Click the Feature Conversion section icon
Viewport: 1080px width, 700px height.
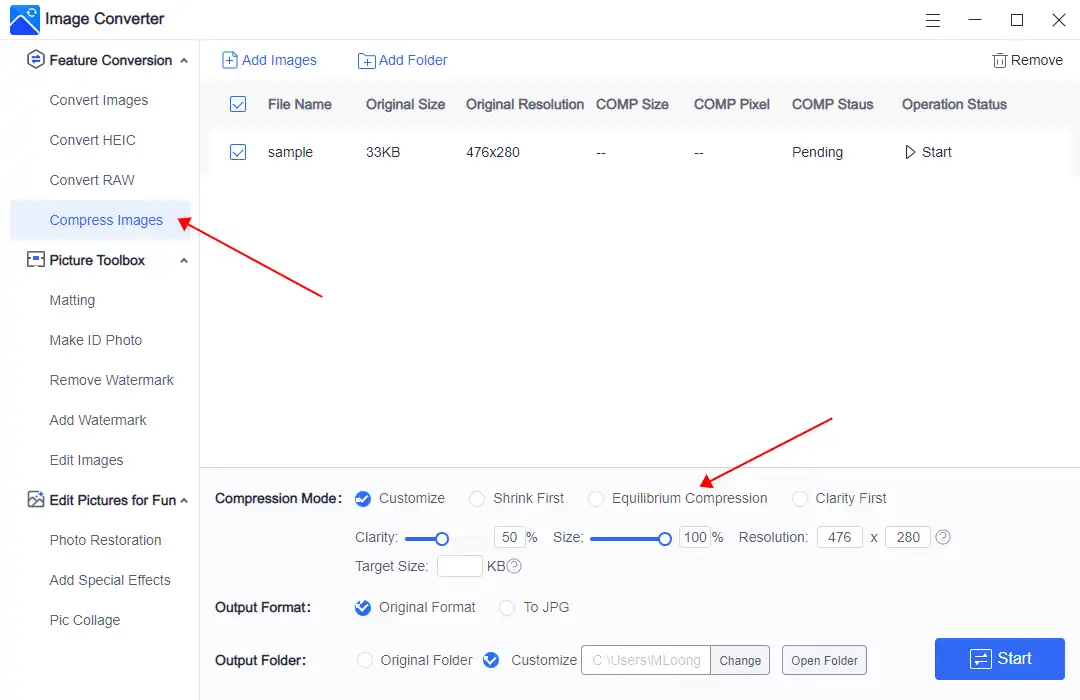tap(36, 60)
